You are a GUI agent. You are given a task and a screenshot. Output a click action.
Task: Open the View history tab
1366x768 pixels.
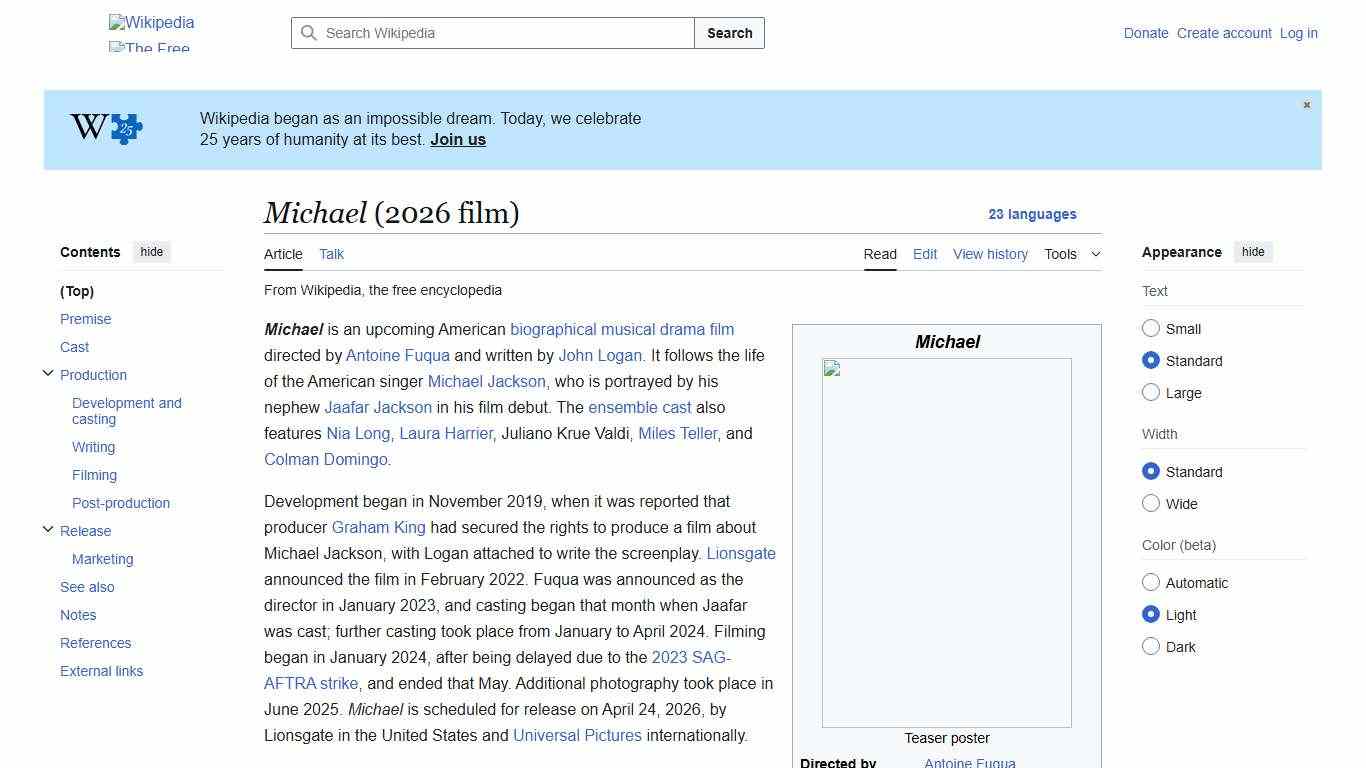click(x=989, y=254)
